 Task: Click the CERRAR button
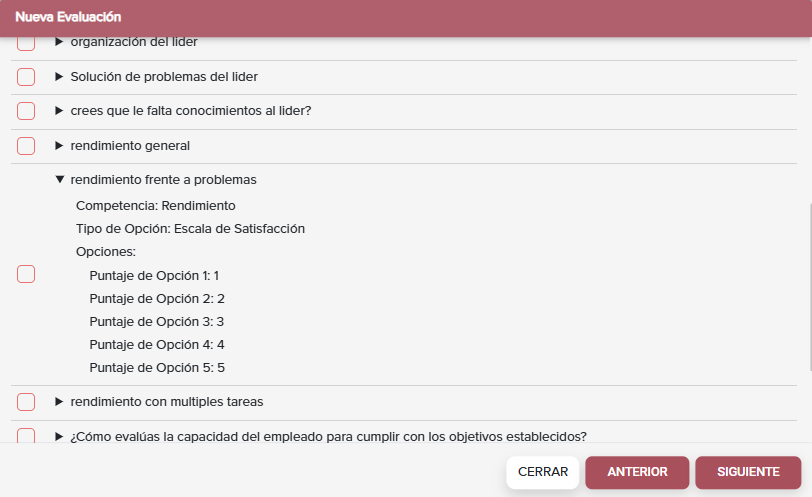(x=543, y=472)
